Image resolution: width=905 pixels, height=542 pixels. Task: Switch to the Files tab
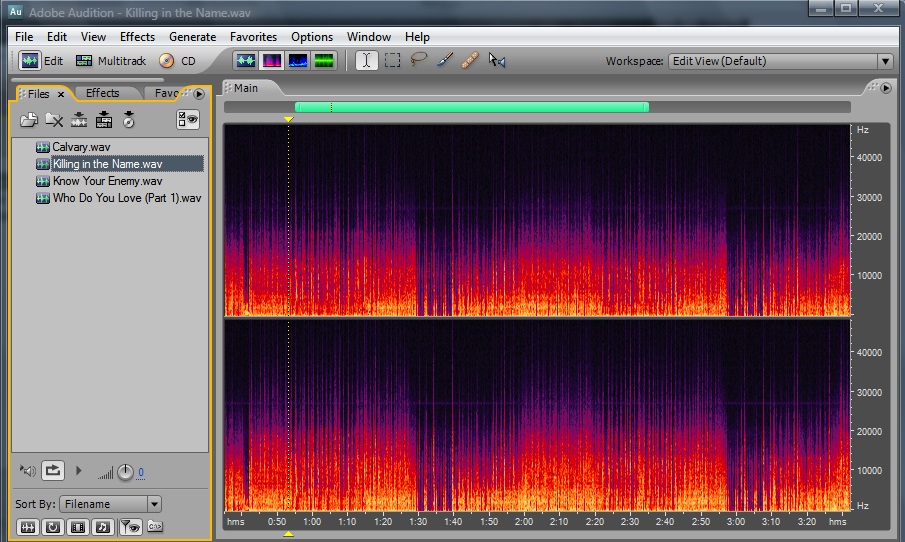pos(38,94)
